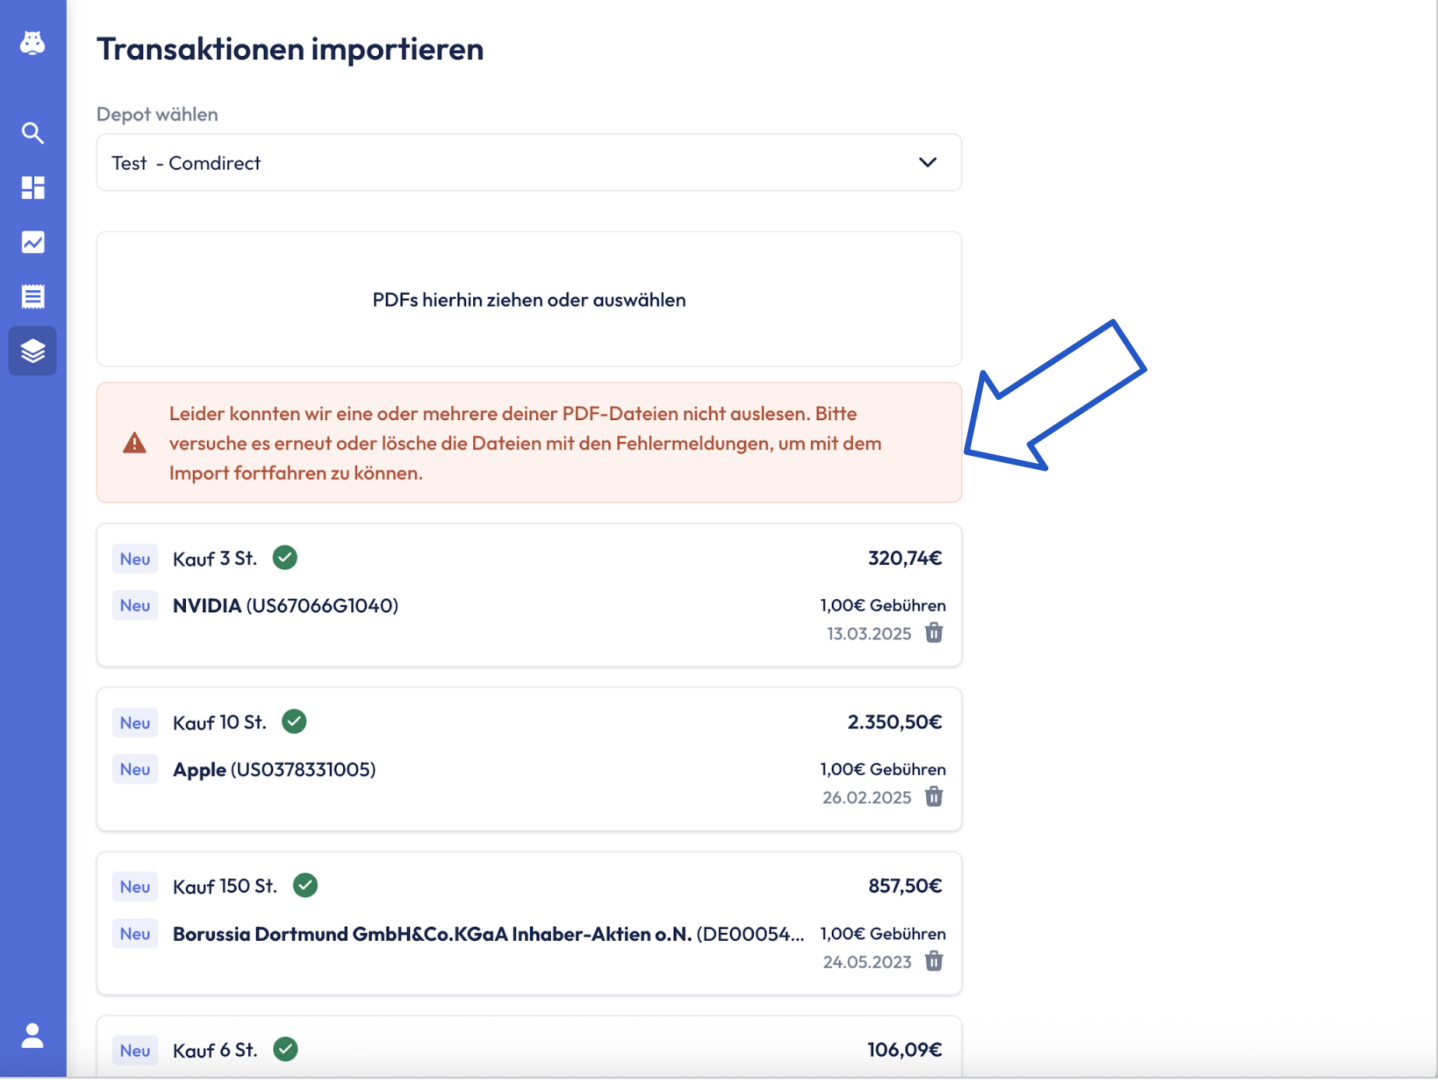1438x1080 pixels.
Task: Click the hippo logo in sidebar
Action: [33, 43]
